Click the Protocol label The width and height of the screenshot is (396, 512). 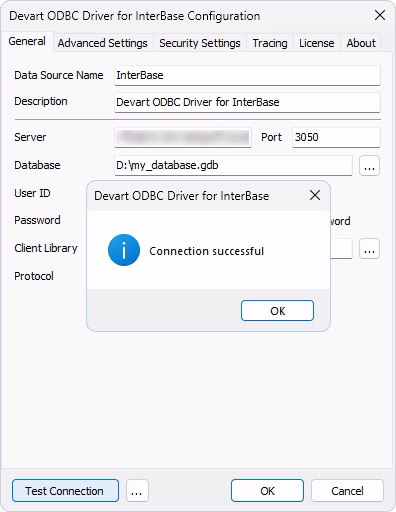pos(34,276)
